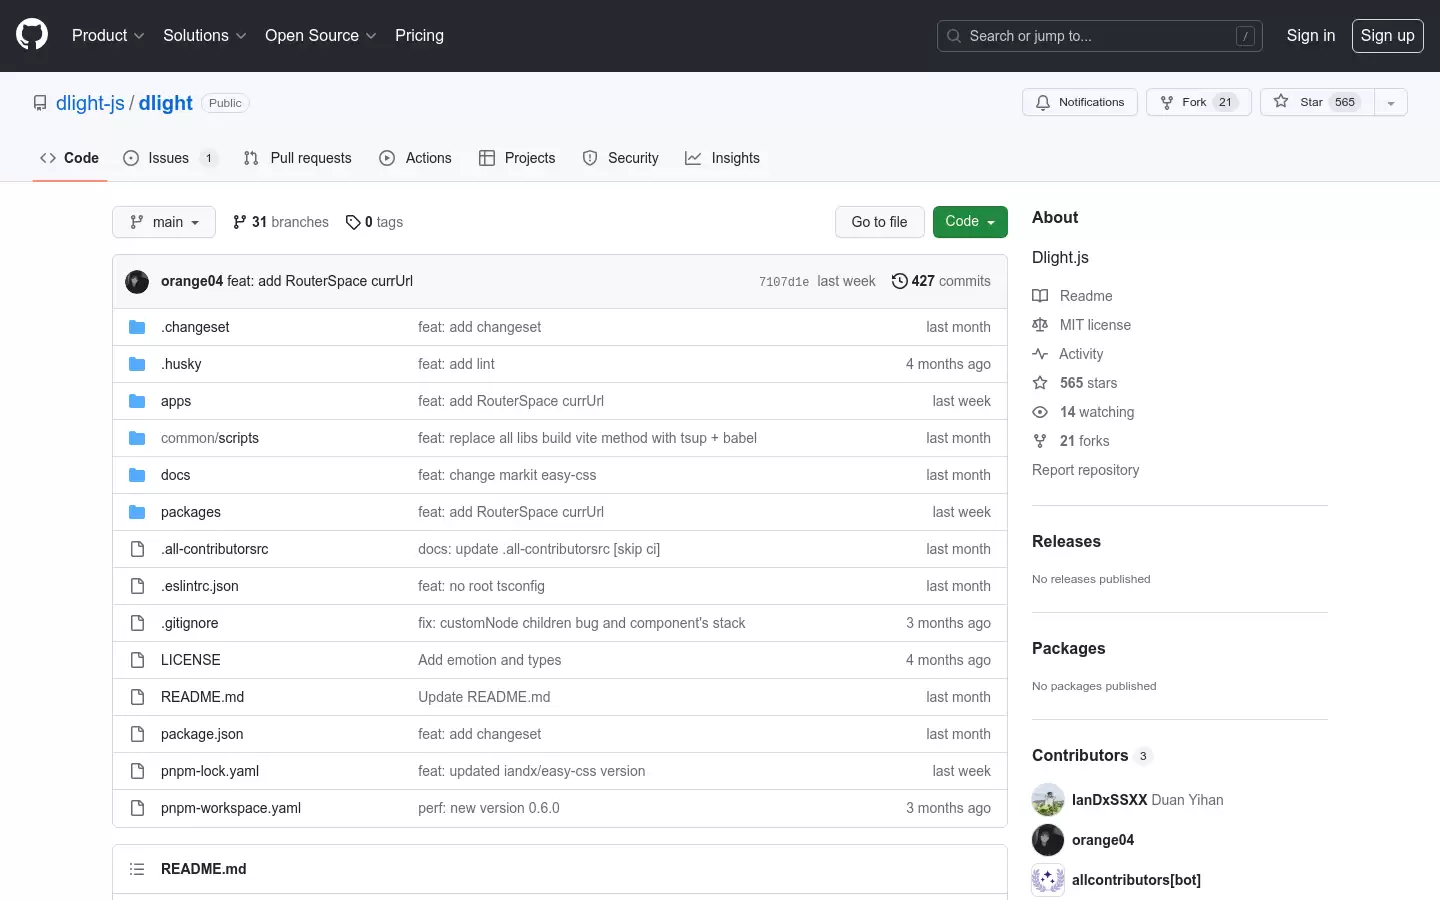Open the green Code dropdown
Screen dimensions: 1440x900
[x=970, y=222]
